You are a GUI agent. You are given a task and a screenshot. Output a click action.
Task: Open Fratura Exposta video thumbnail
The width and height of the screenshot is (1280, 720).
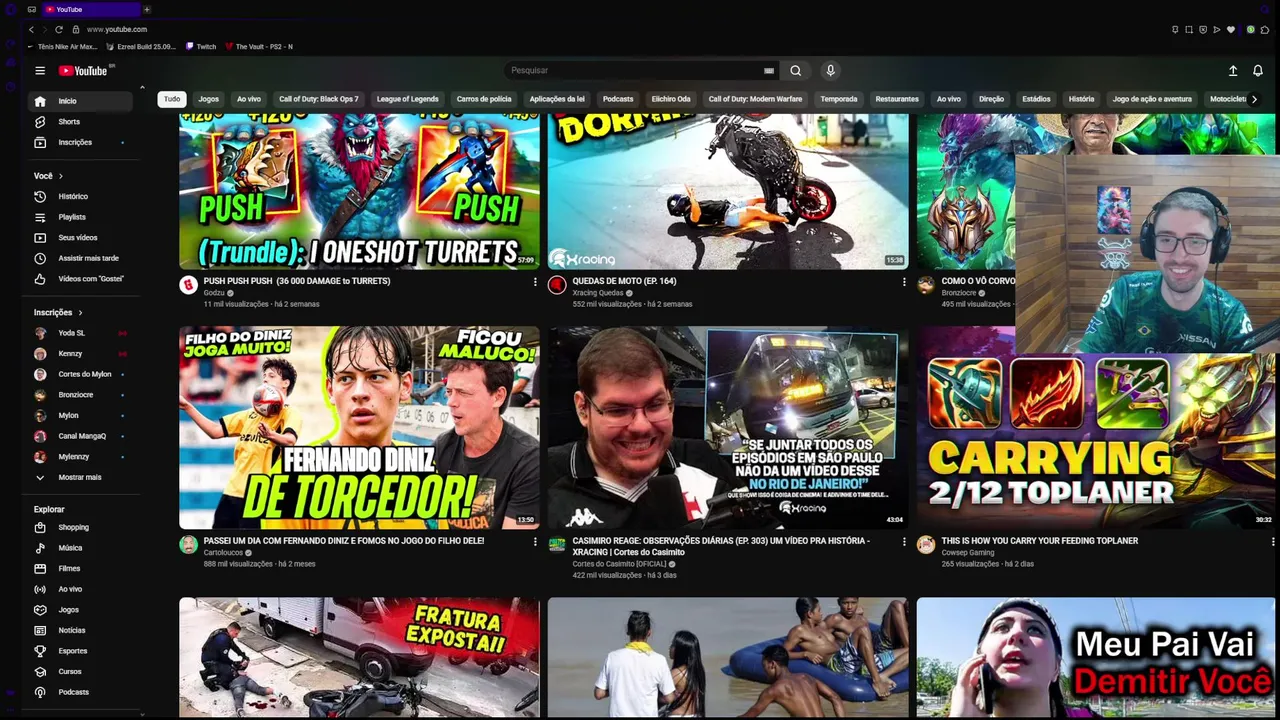[359, 657]
